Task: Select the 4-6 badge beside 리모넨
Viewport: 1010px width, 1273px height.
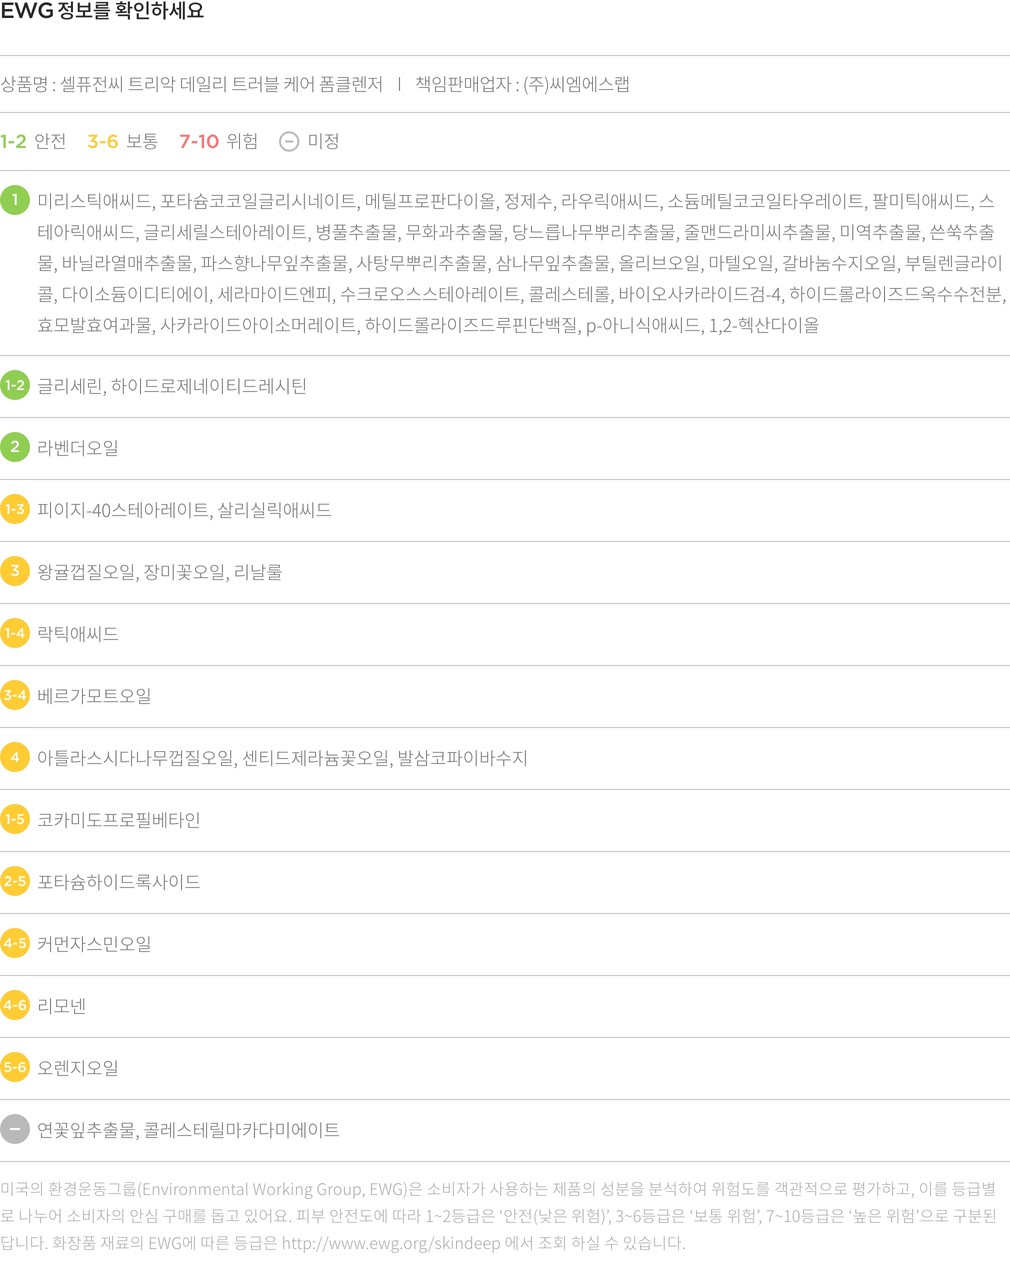Action: [x=15, y=1005]
